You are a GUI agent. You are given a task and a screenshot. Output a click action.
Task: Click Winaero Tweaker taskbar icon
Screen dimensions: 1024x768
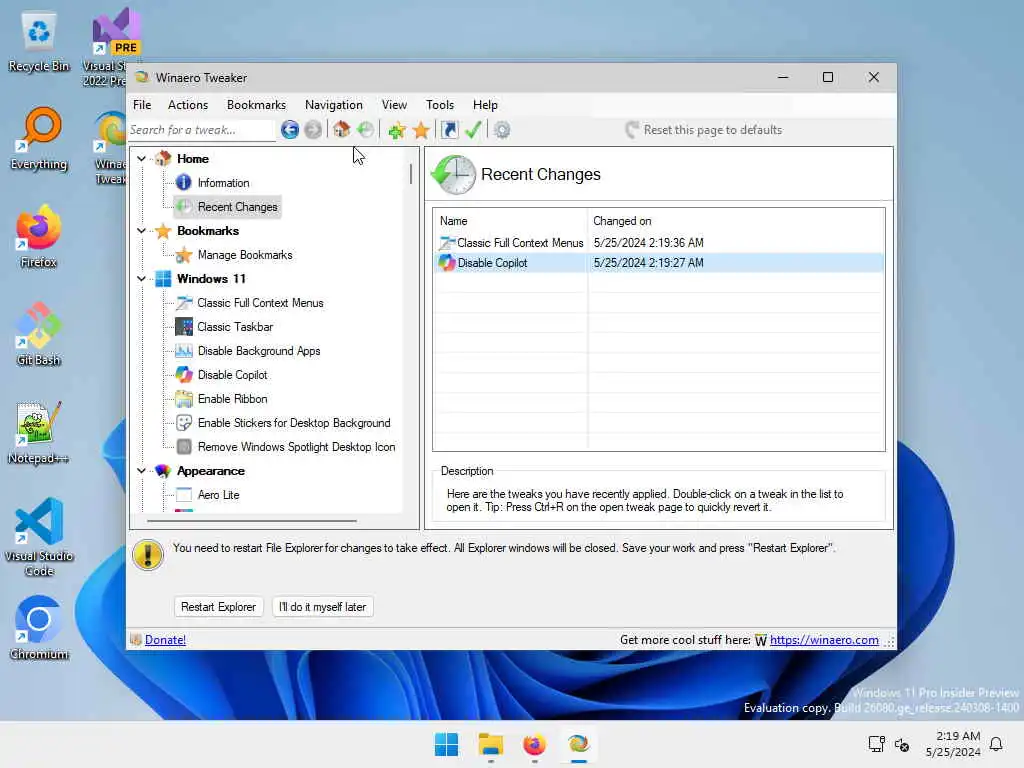point(578,744)
